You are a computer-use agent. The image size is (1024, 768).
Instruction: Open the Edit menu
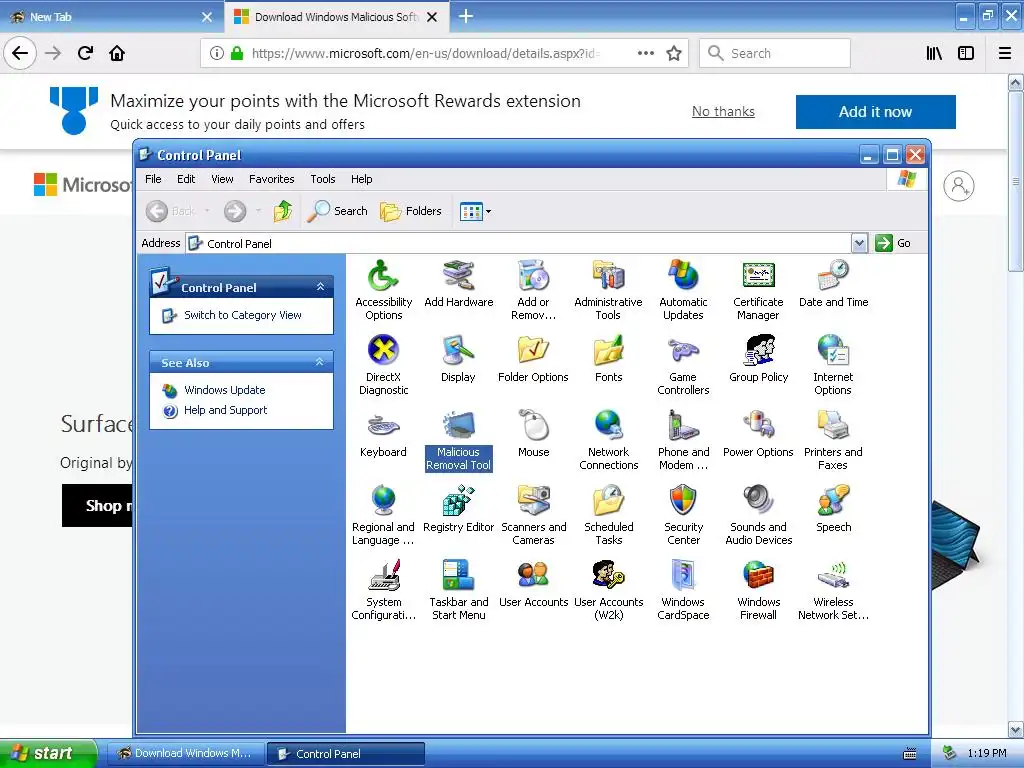(186, 179)
